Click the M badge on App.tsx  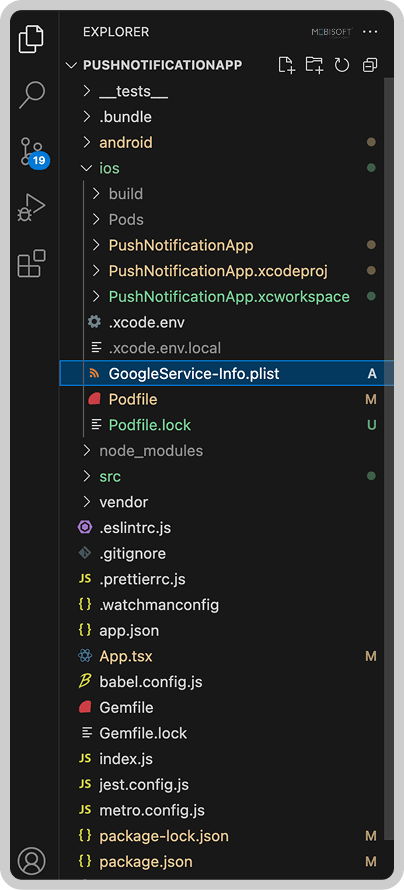[371, 656]
